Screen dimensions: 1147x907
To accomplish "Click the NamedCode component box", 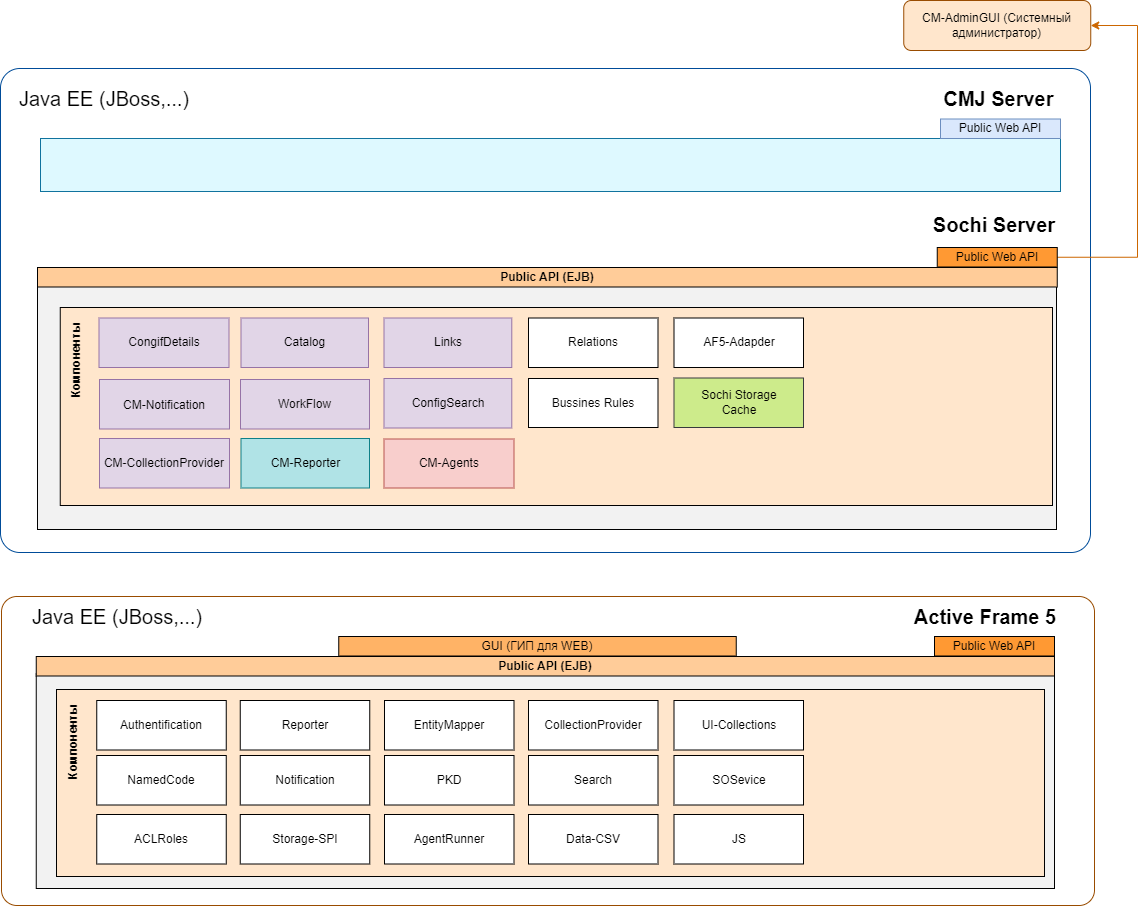I will pos(161,780).
